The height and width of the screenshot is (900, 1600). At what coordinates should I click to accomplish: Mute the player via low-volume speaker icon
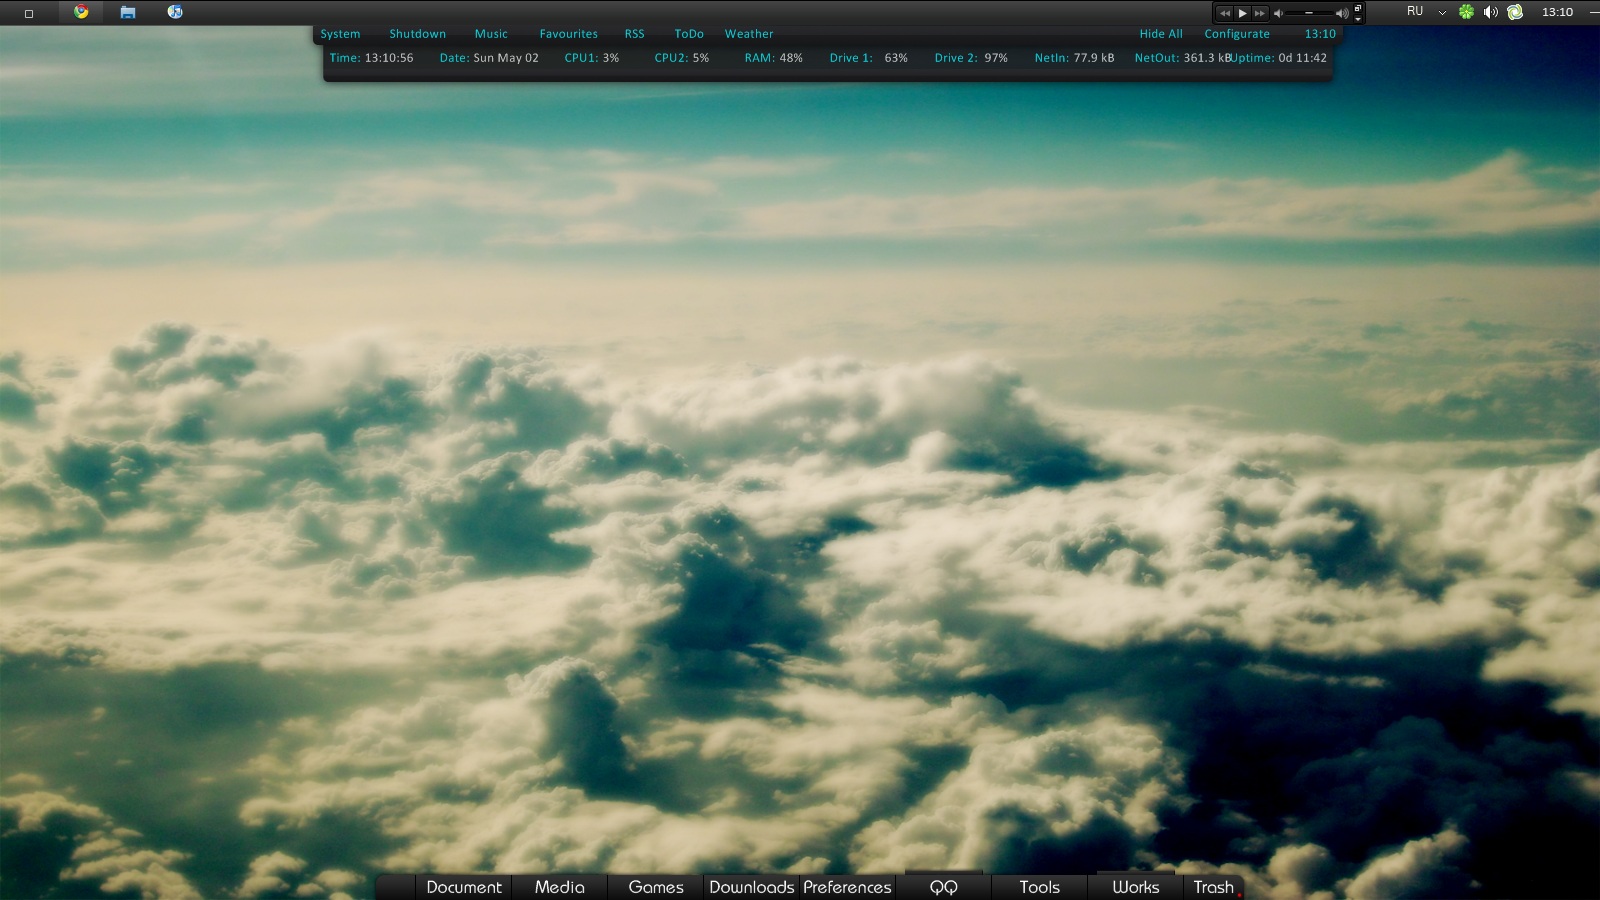[x=1278, y=13]
